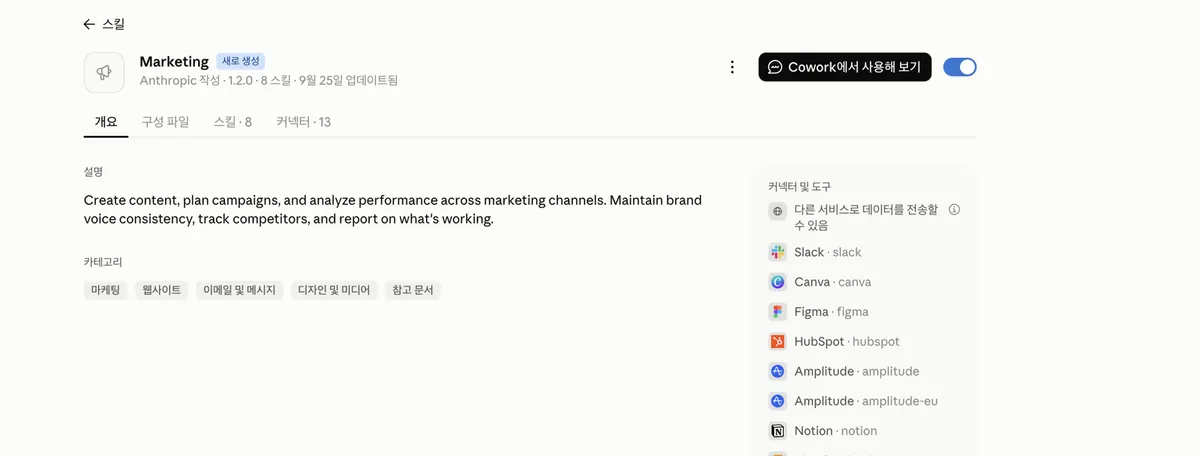Click the Marketing plugin title
The image size is (1200, 456).
tap(174, 62)
